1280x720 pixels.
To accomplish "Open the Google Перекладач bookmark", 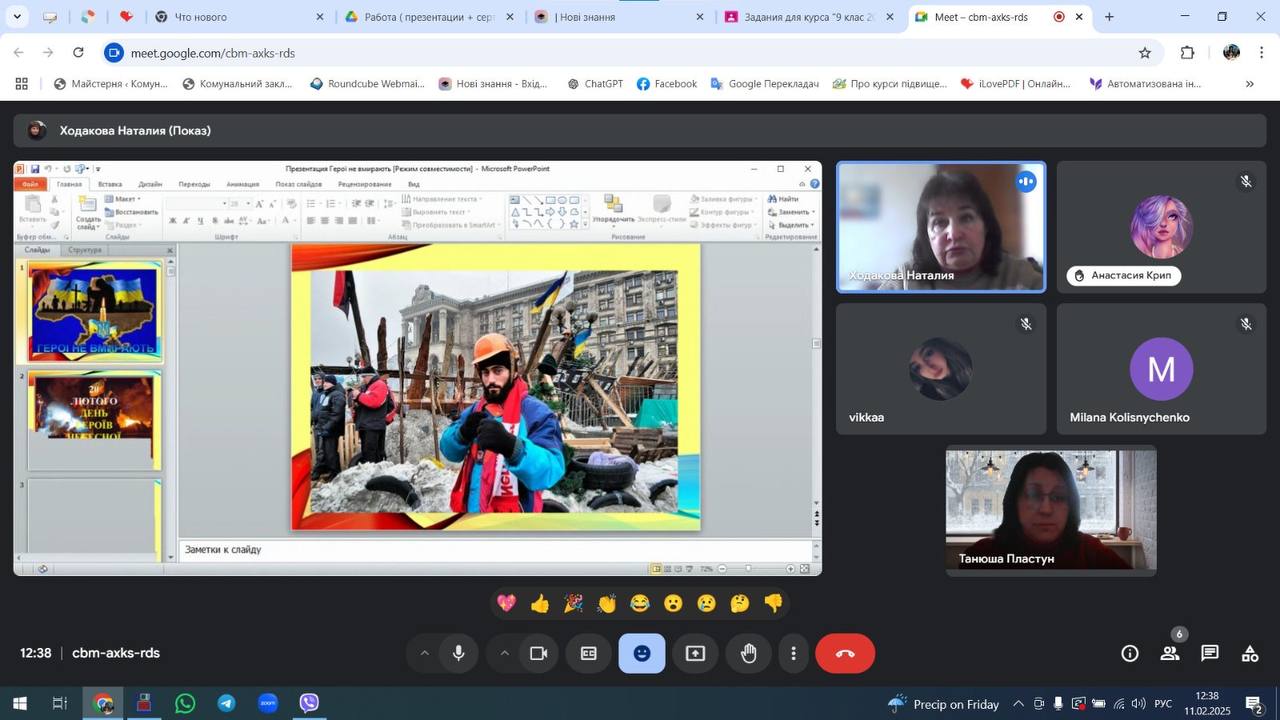I will coord(764,84).
